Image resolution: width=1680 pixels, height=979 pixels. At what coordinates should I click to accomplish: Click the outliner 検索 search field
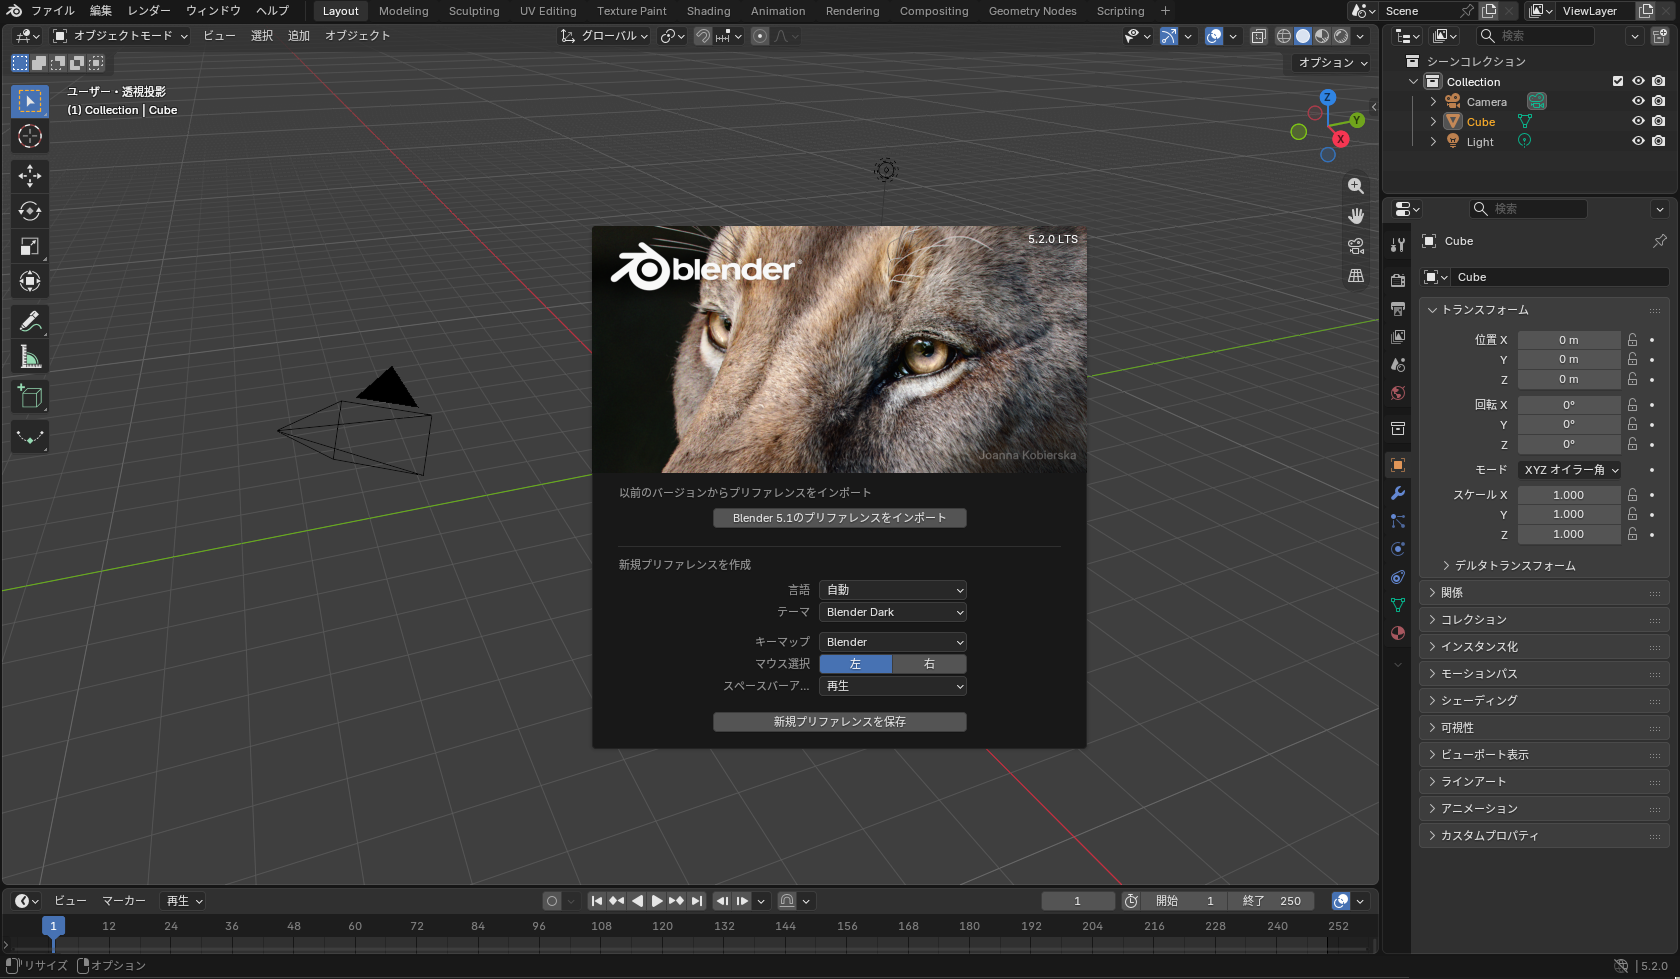click(1536, 36)
